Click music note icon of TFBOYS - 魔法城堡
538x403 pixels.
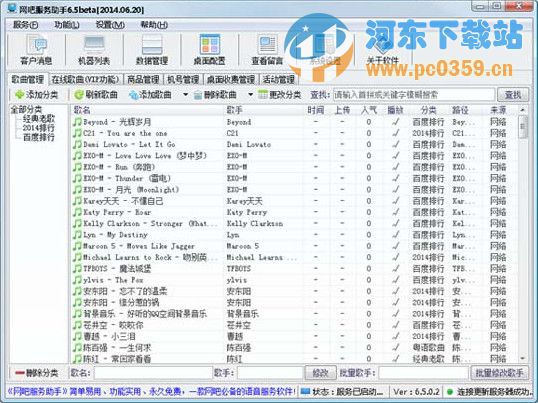77,269
